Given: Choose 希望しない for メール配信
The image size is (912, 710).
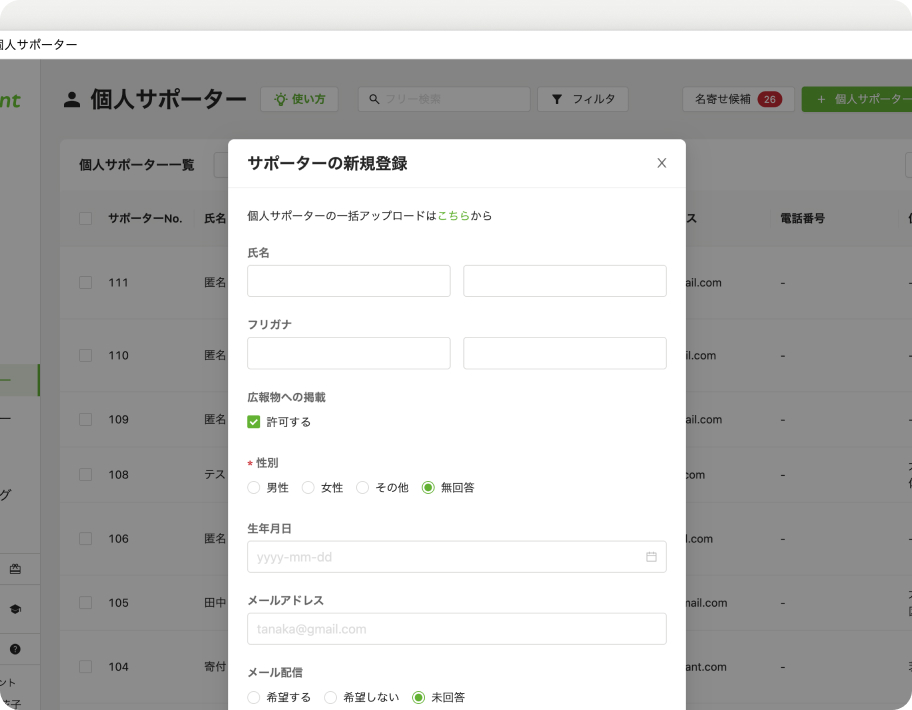Looking at the screenshot, I should coord(330,697).
